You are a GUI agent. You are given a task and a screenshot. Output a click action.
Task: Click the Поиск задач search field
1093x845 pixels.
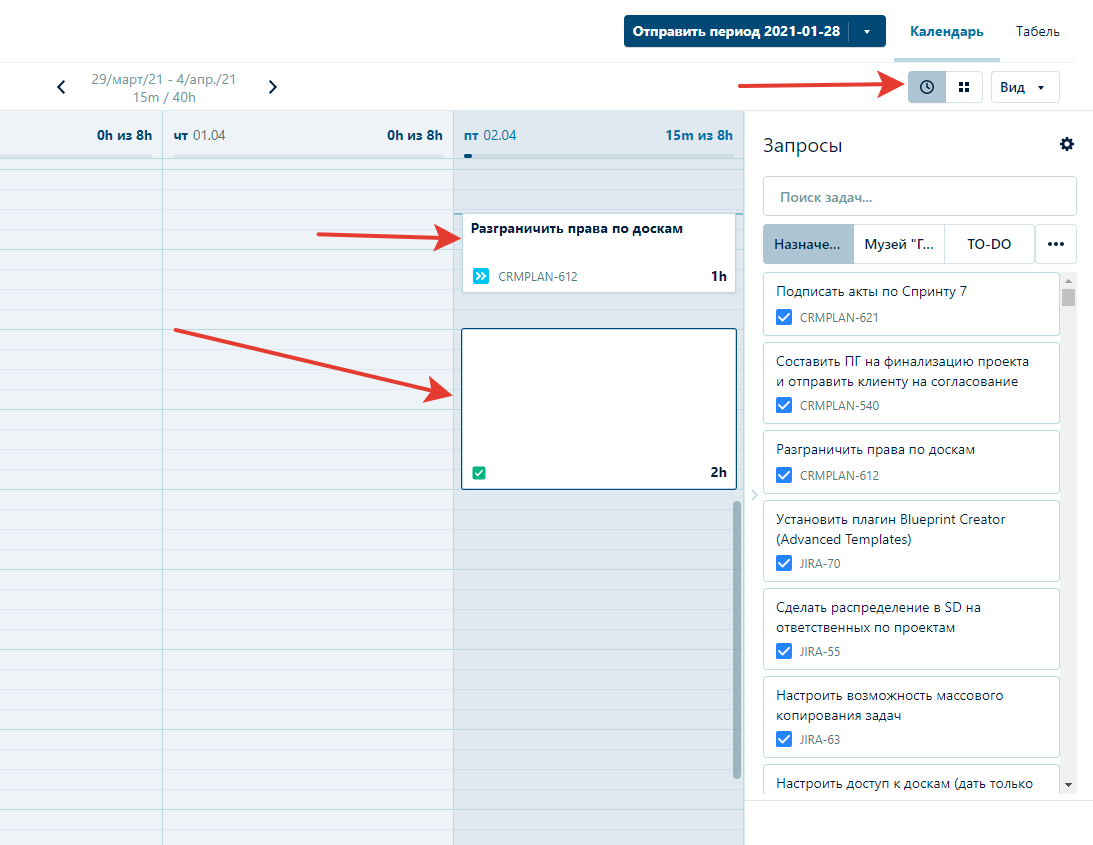[919, 197]
